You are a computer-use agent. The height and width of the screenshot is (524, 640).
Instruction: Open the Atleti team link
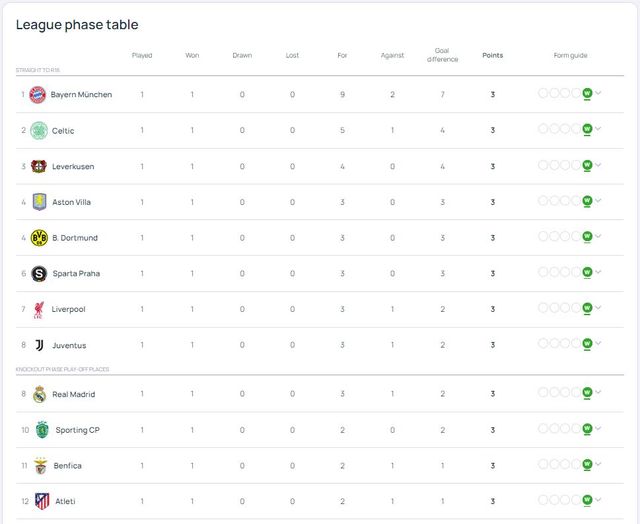click(64, 502)
